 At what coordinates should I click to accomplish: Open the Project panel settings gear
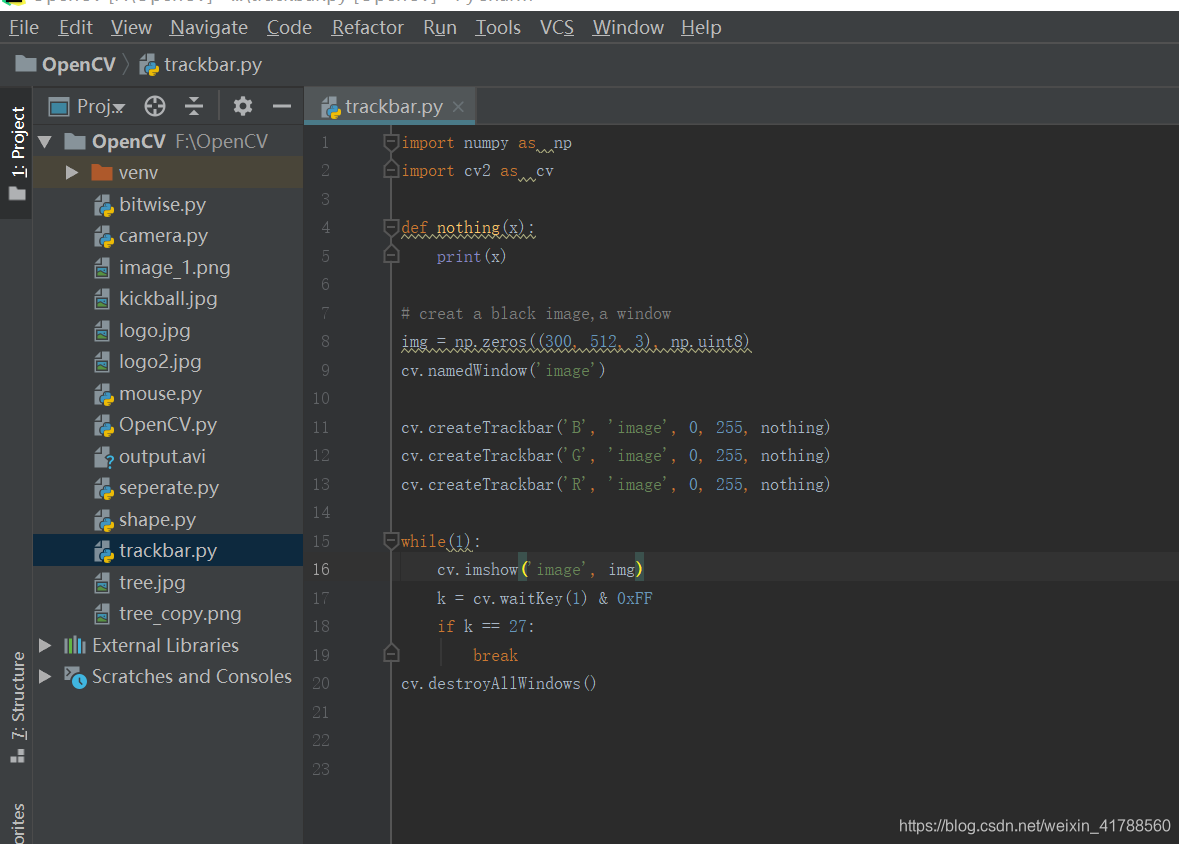pyautogui.click(x=243, y=106)
